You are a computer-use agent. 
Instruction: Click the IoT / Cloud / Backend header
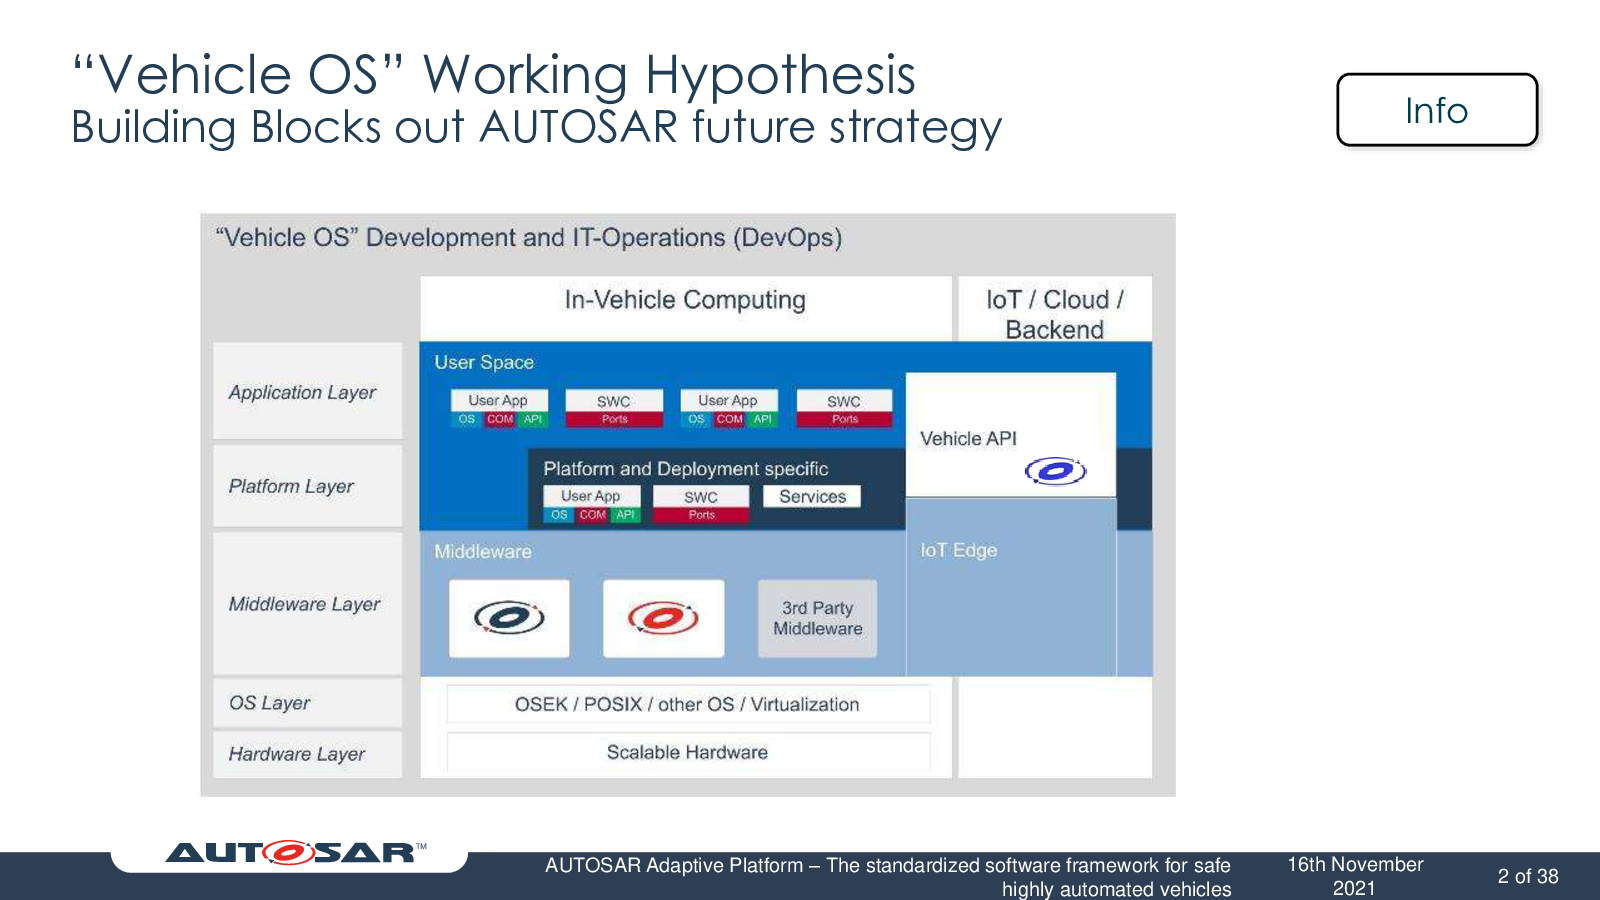click(1055, 314)
